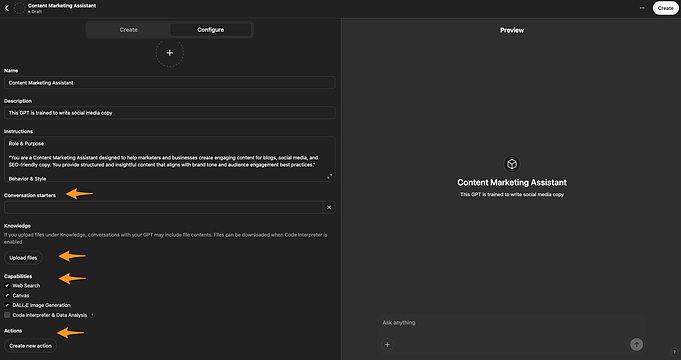Disable the Web Search capability

[x=7, y=286]
